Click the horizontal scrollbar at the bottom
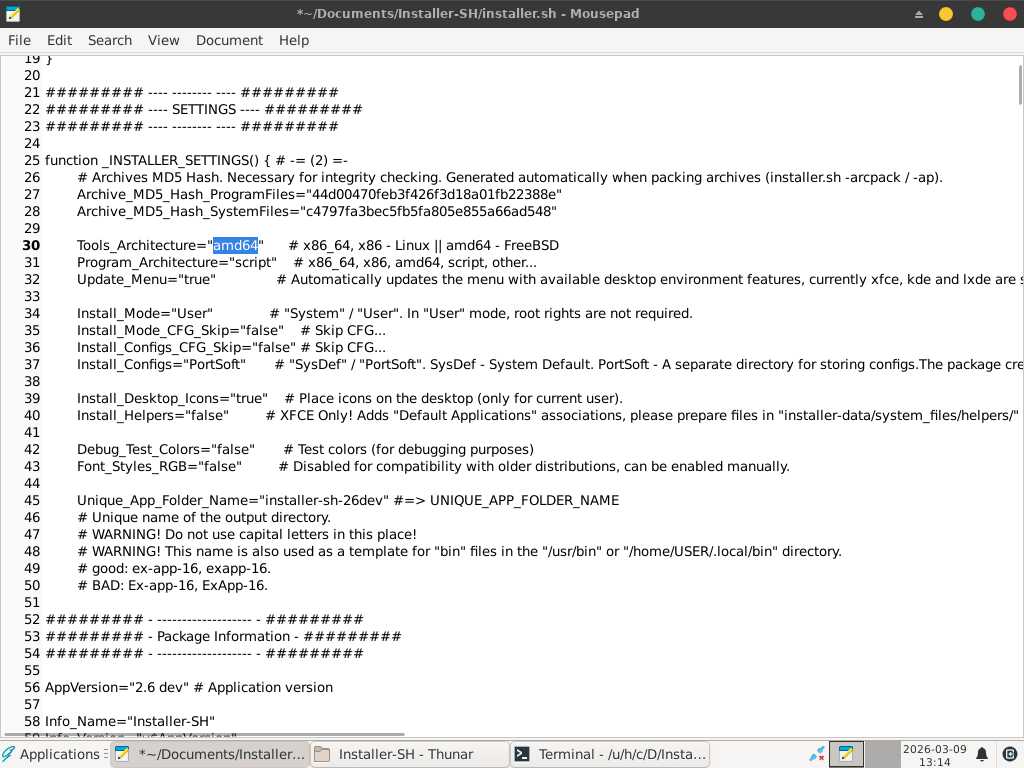 pyautogui.click(x=202, y=735)
